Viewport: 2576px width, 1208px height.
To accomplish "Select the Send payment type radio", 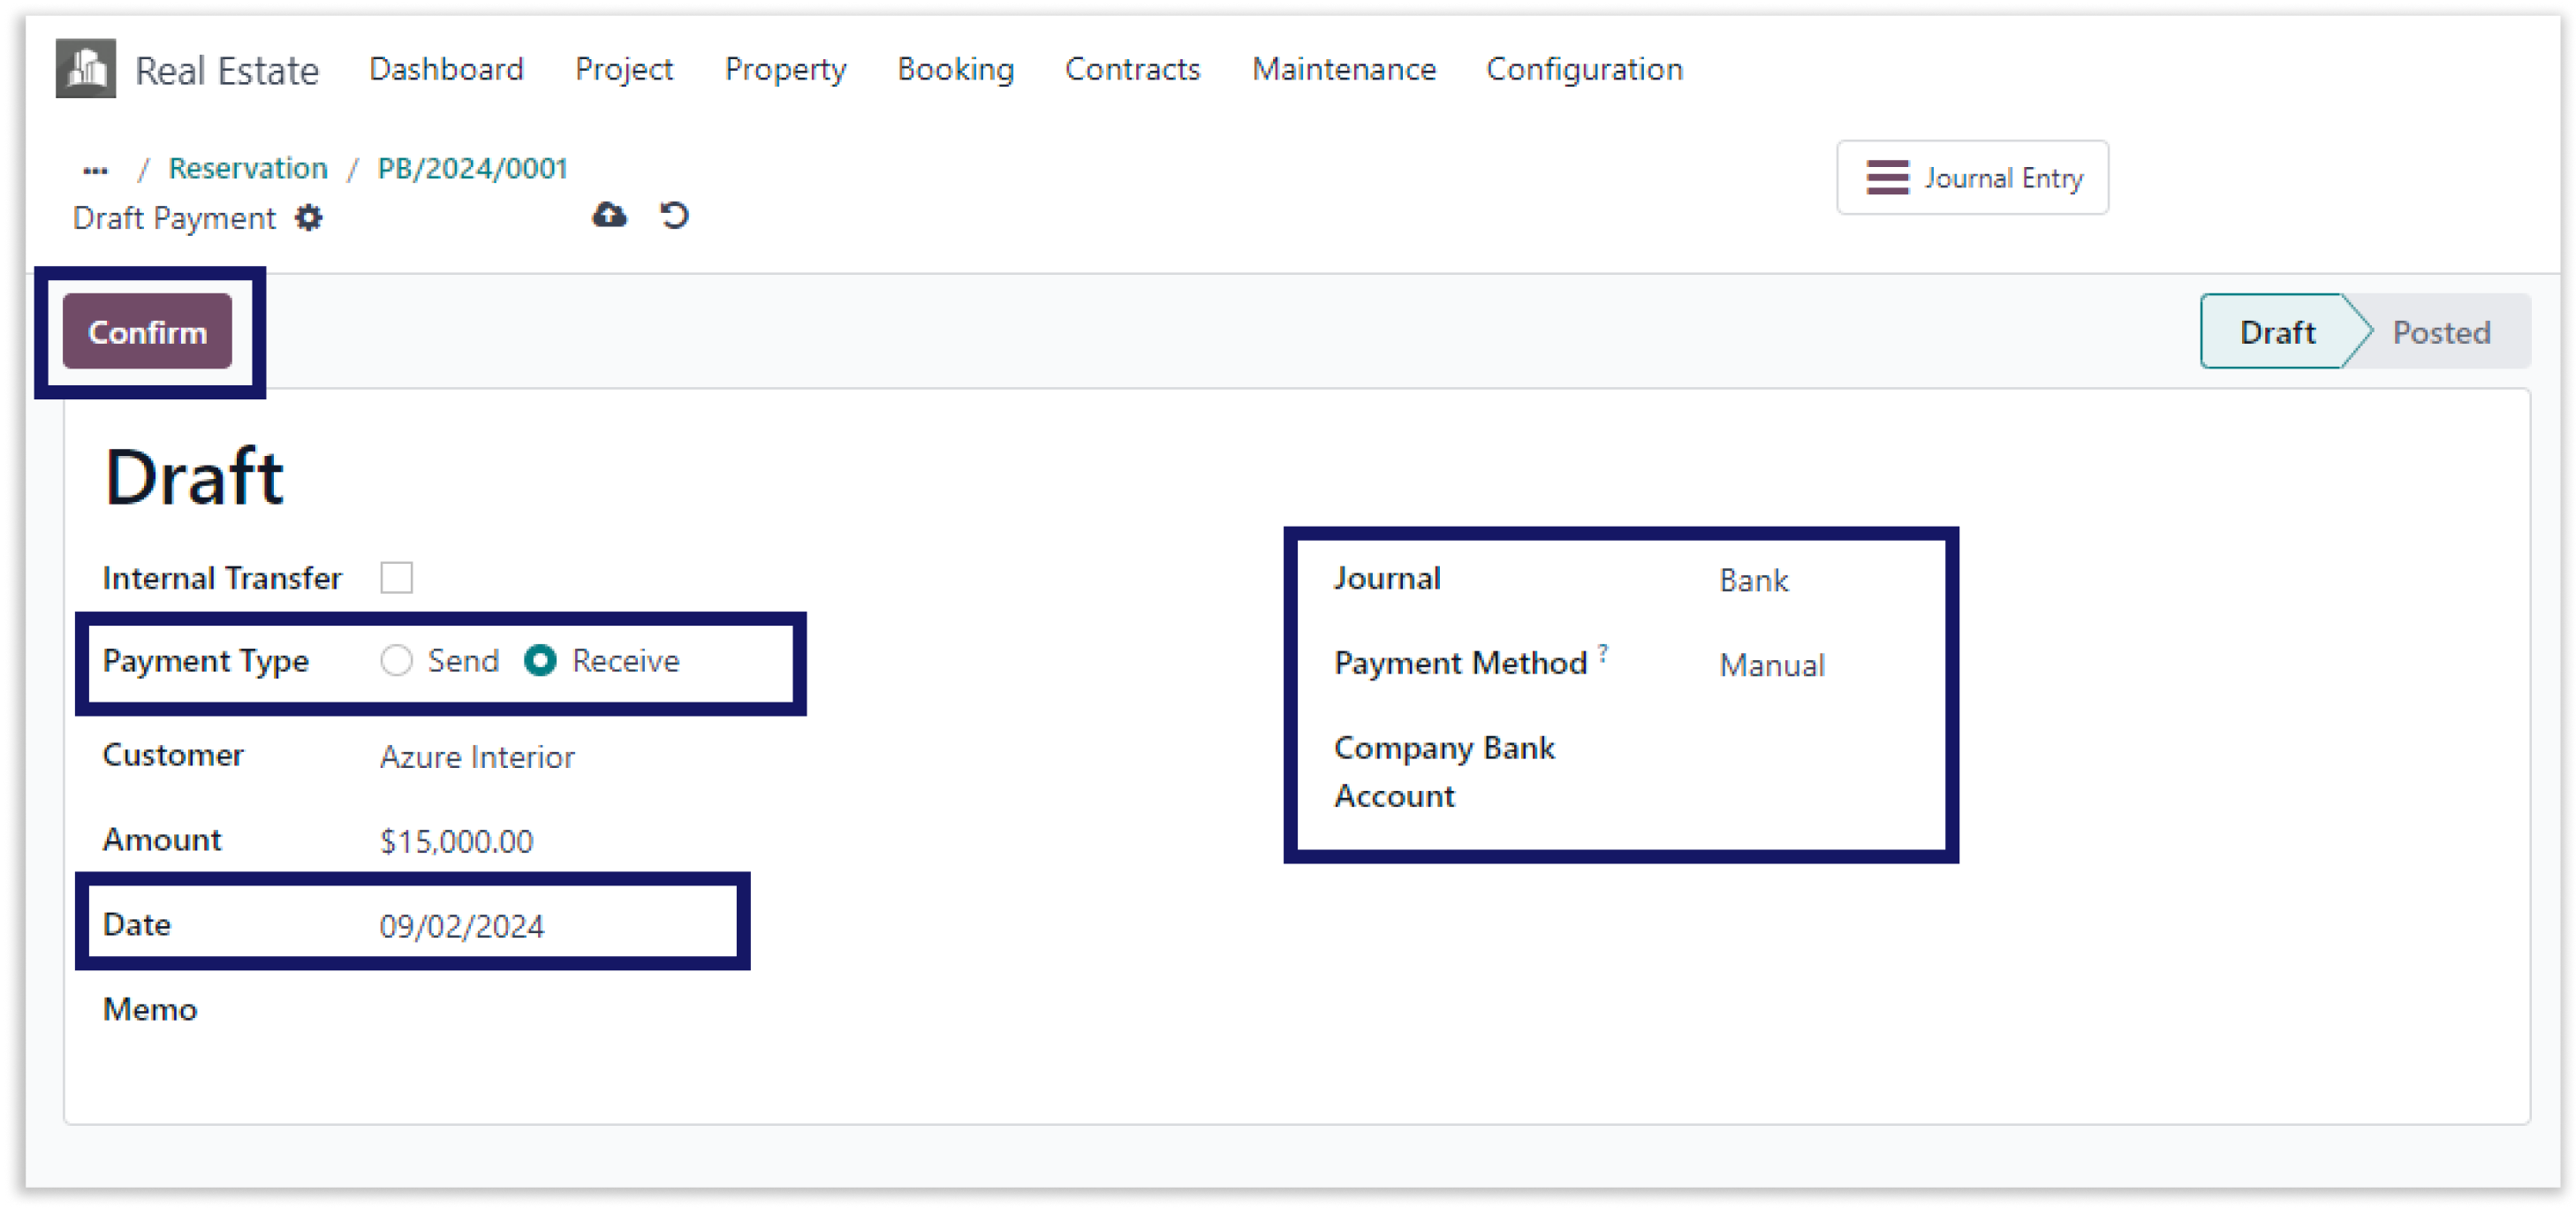I will point(396,660).
